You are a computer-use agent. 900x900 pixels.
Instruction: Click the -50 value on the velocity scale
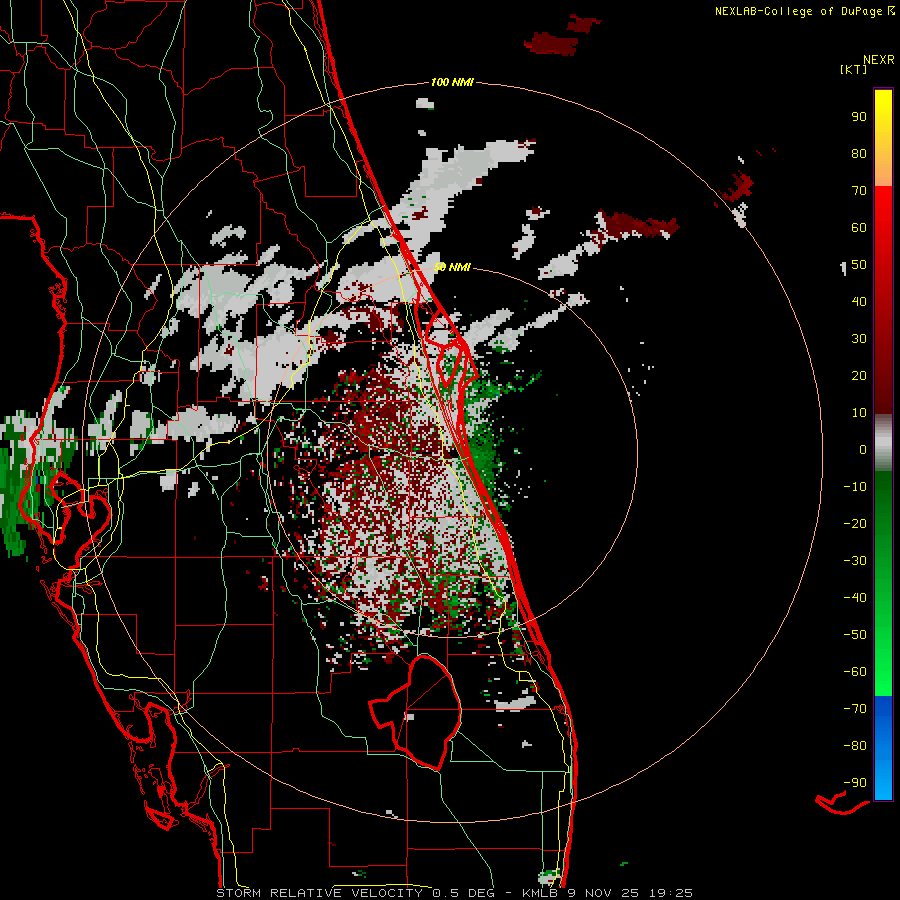855,635
